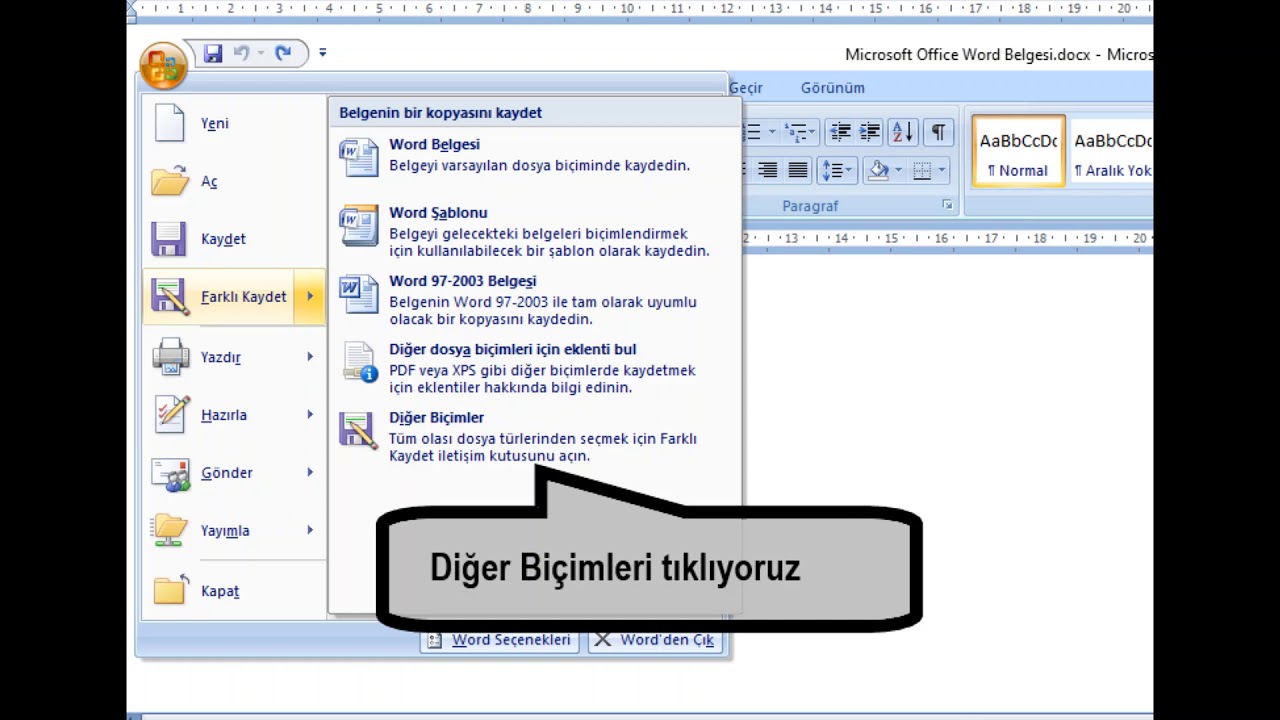
Task: Expand the Yayımla submenu arrow
Action: [x=310, y=531]
